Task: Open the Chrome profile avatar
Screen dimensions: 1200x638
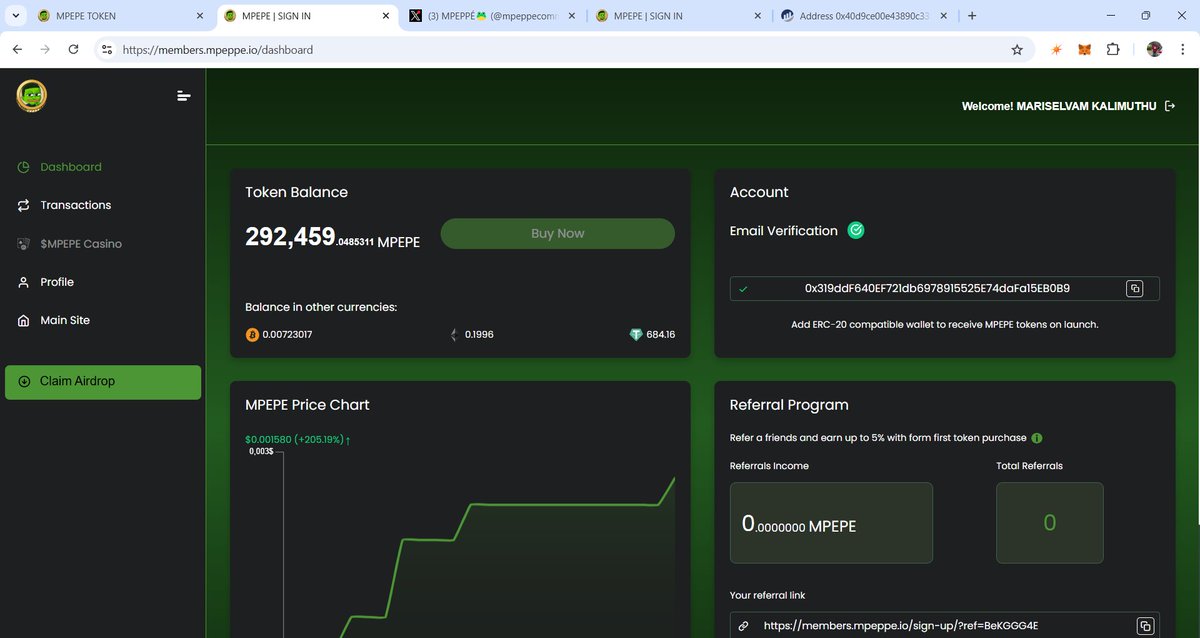Action: [1154, 49]
